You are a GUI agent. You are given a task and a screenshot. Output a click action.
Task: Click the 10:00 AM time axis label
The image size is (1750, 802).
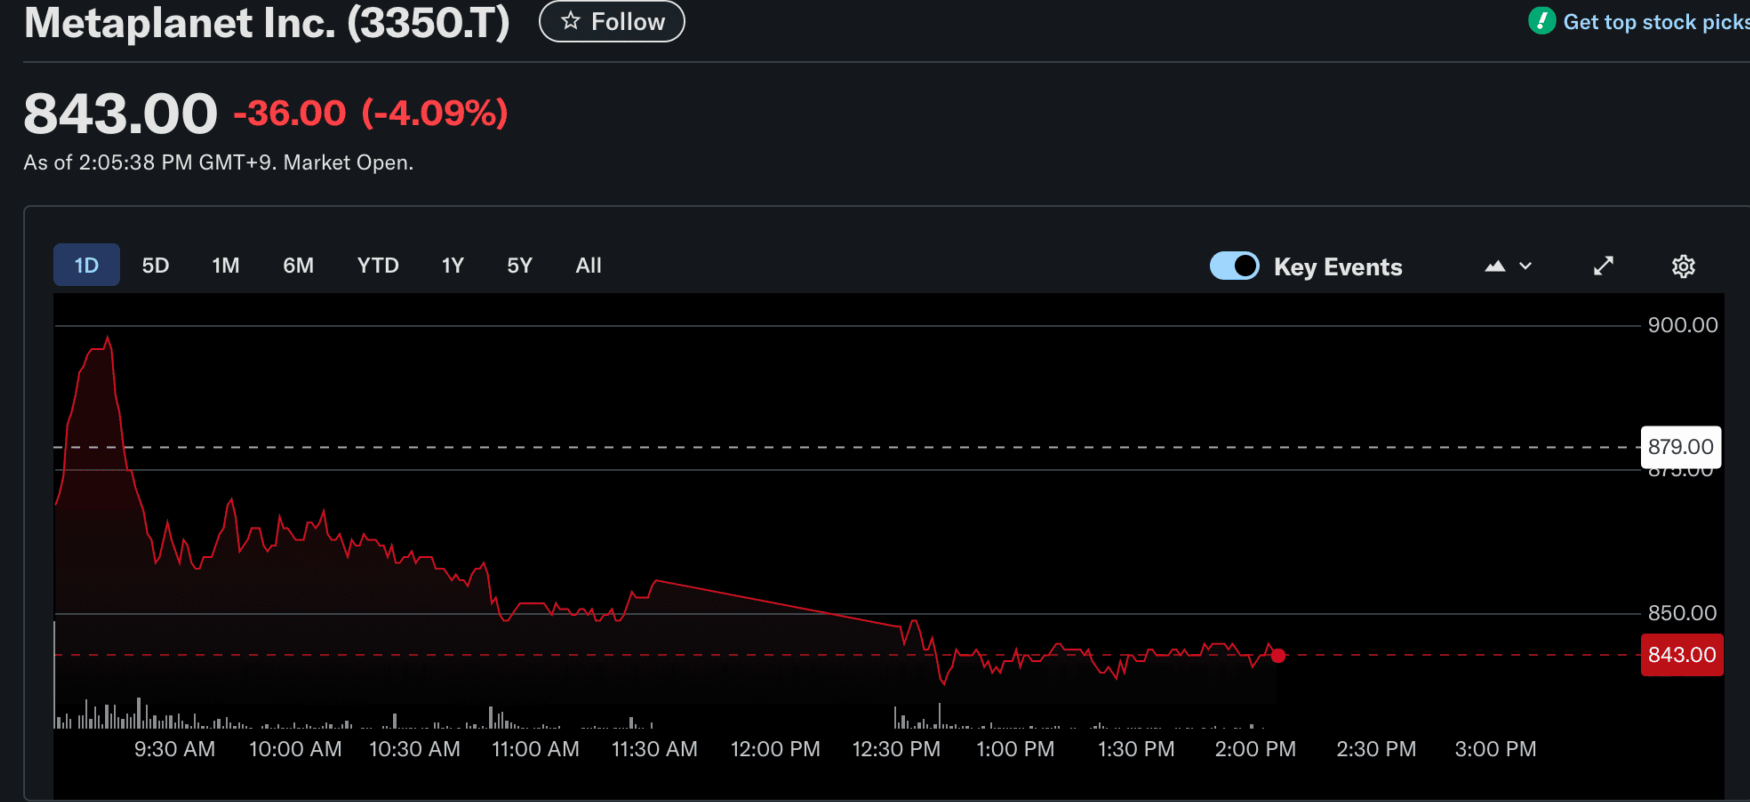tap(295, 749)
